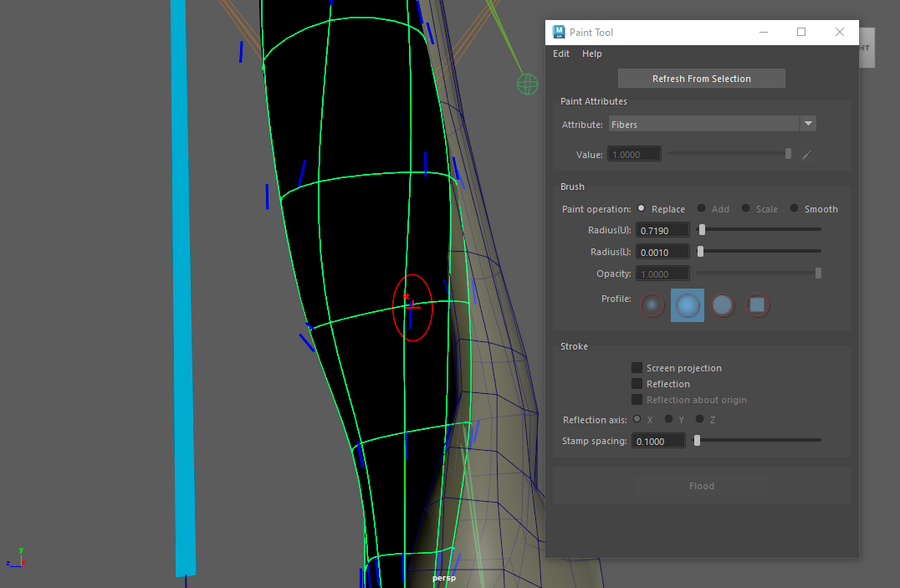The width and height of the screenshot is (900, 588).
Task: Maximize the Paint Tool window
Action: point(801,32)
